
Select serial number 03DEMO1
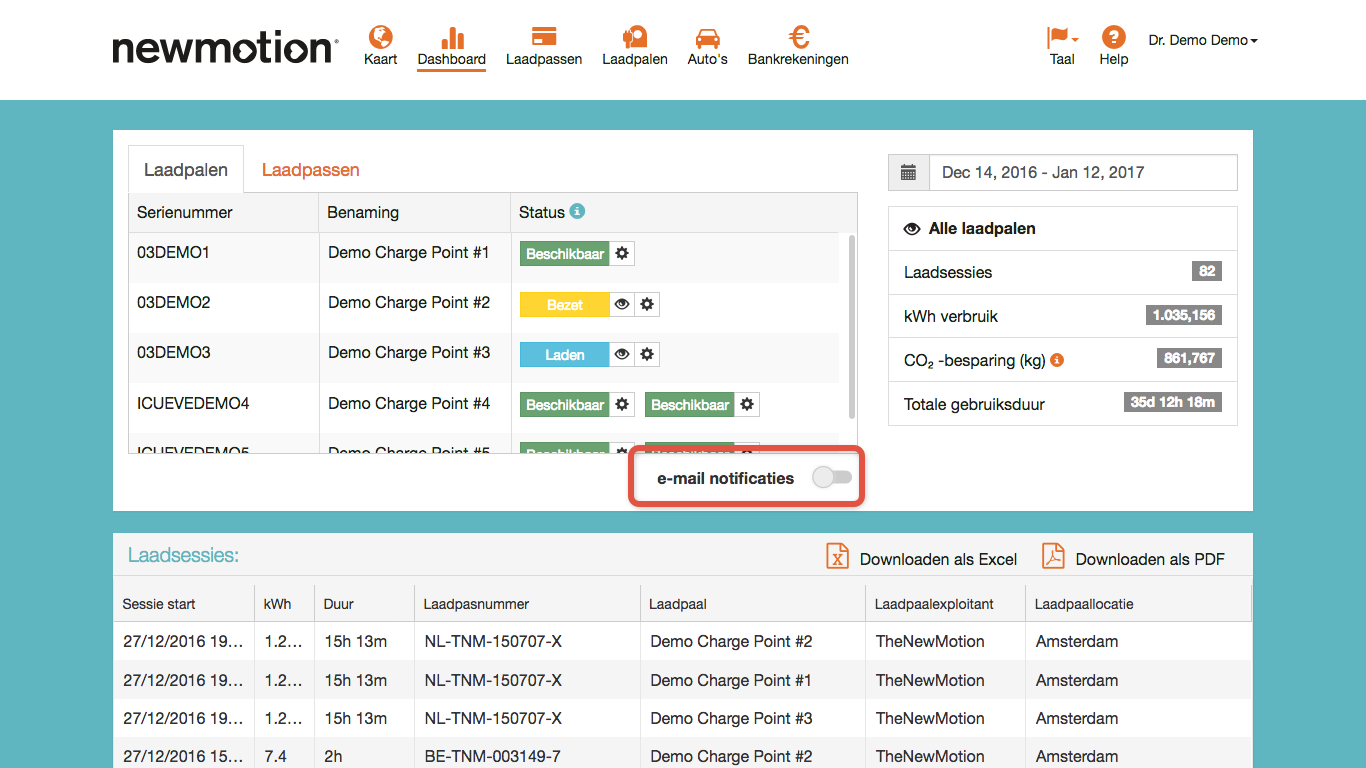tap(173, 253)
